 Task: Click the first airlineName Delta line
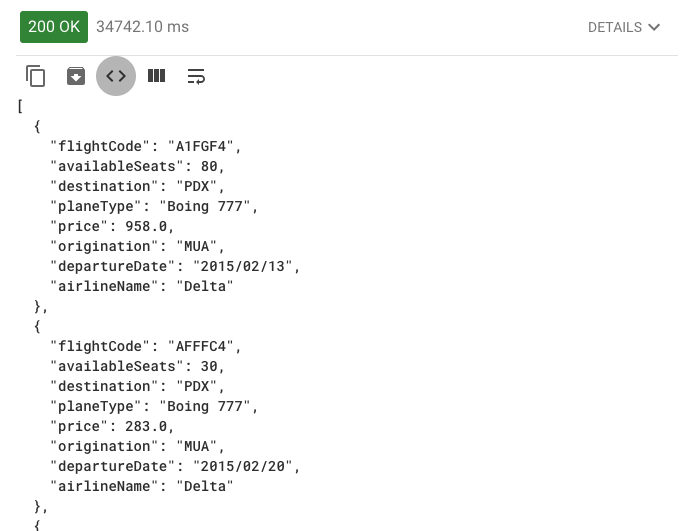click(x=141, y=286)
